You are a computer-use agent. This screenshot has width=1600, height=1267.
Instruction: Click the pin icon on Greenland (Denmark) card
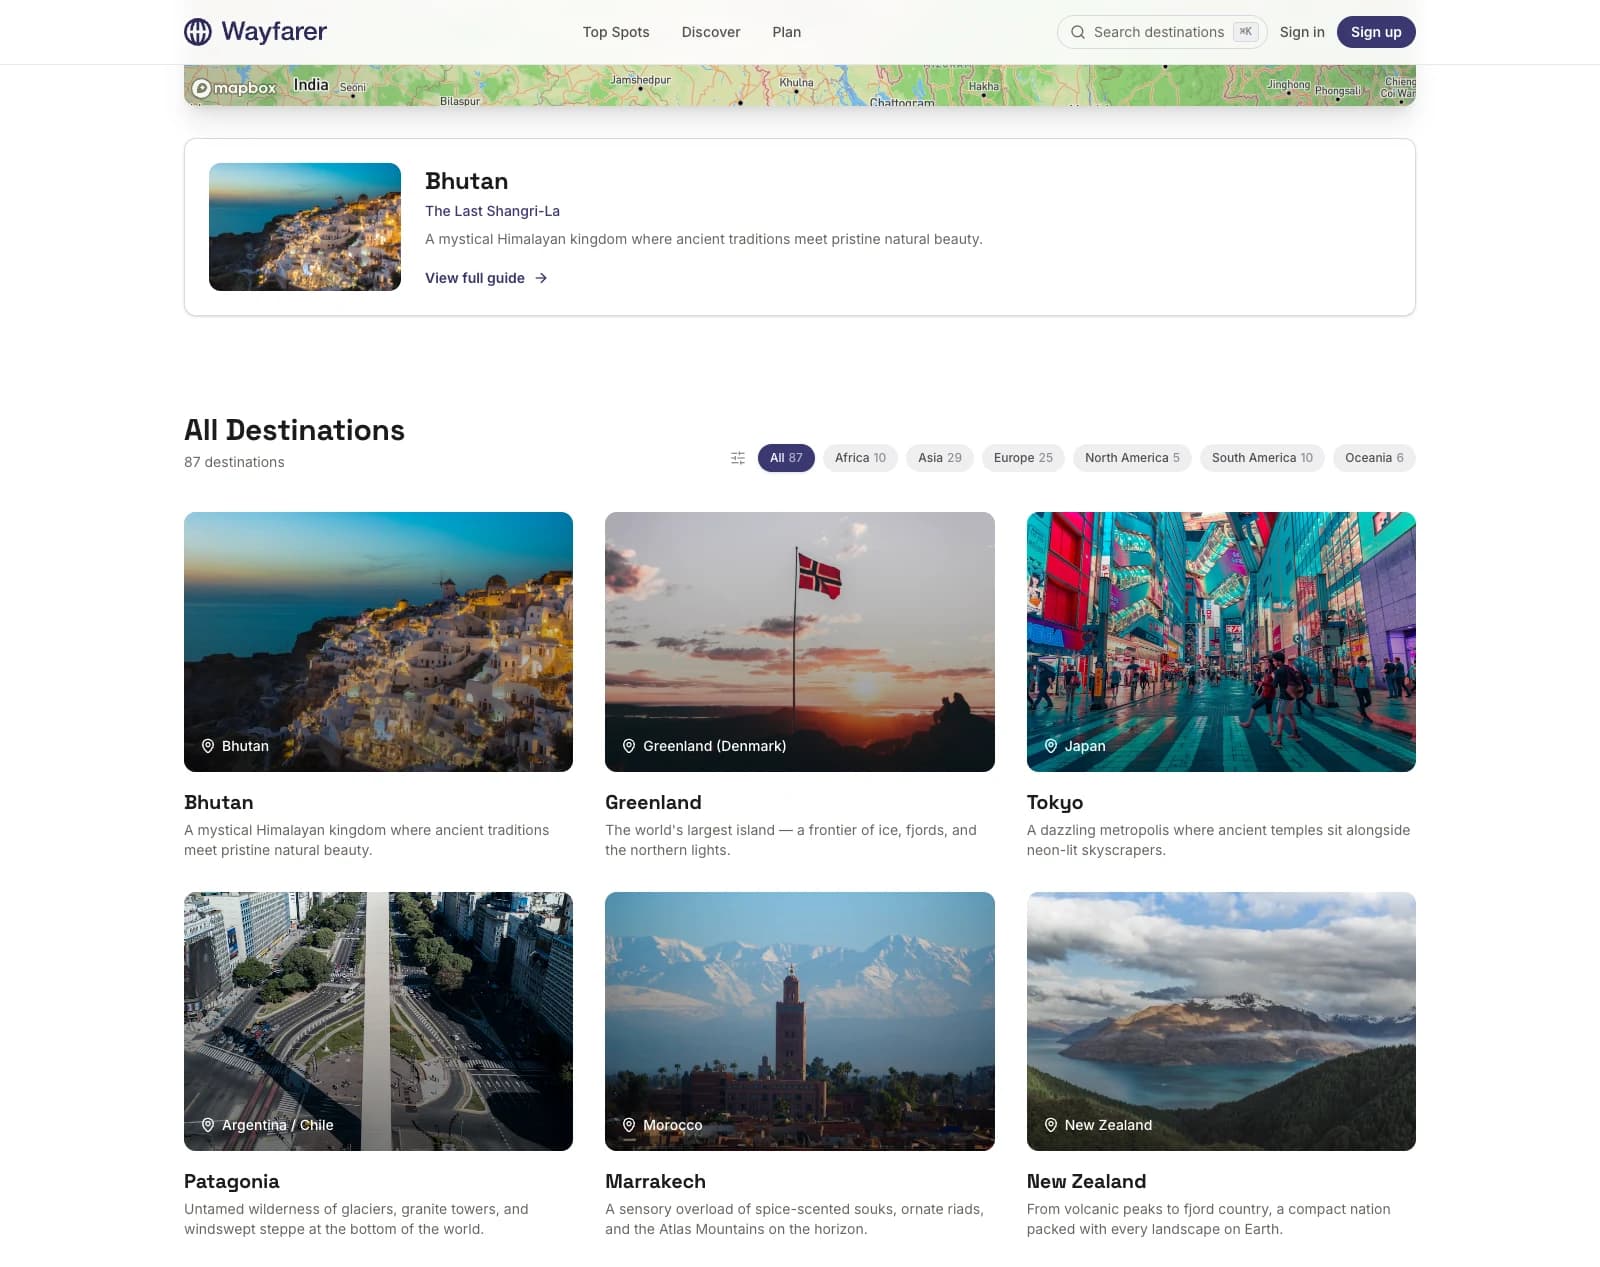pyautogui.click(x=629, y=746)
